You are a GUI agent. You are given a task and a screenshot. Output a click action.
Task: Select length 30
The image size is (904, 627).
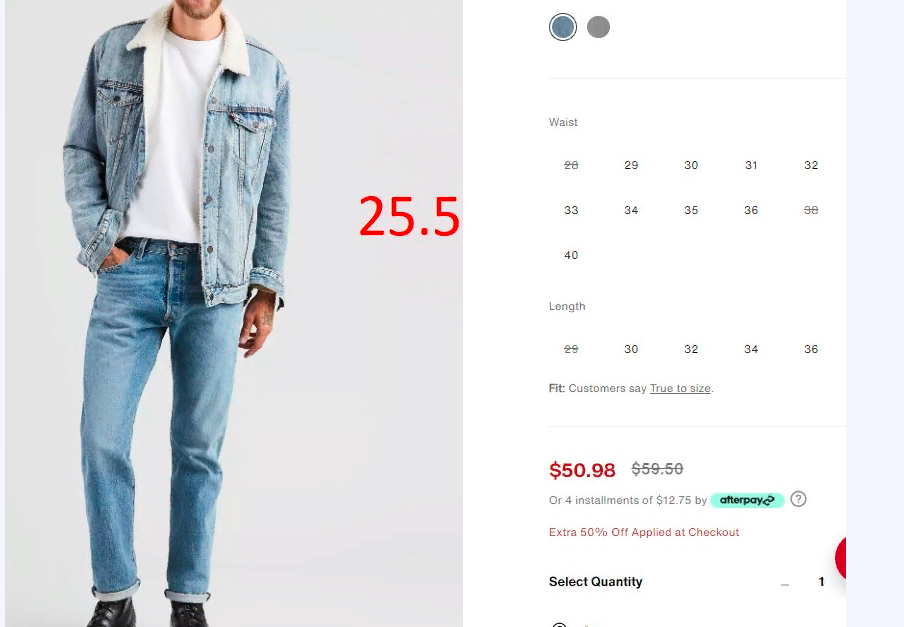coord(631,349)
